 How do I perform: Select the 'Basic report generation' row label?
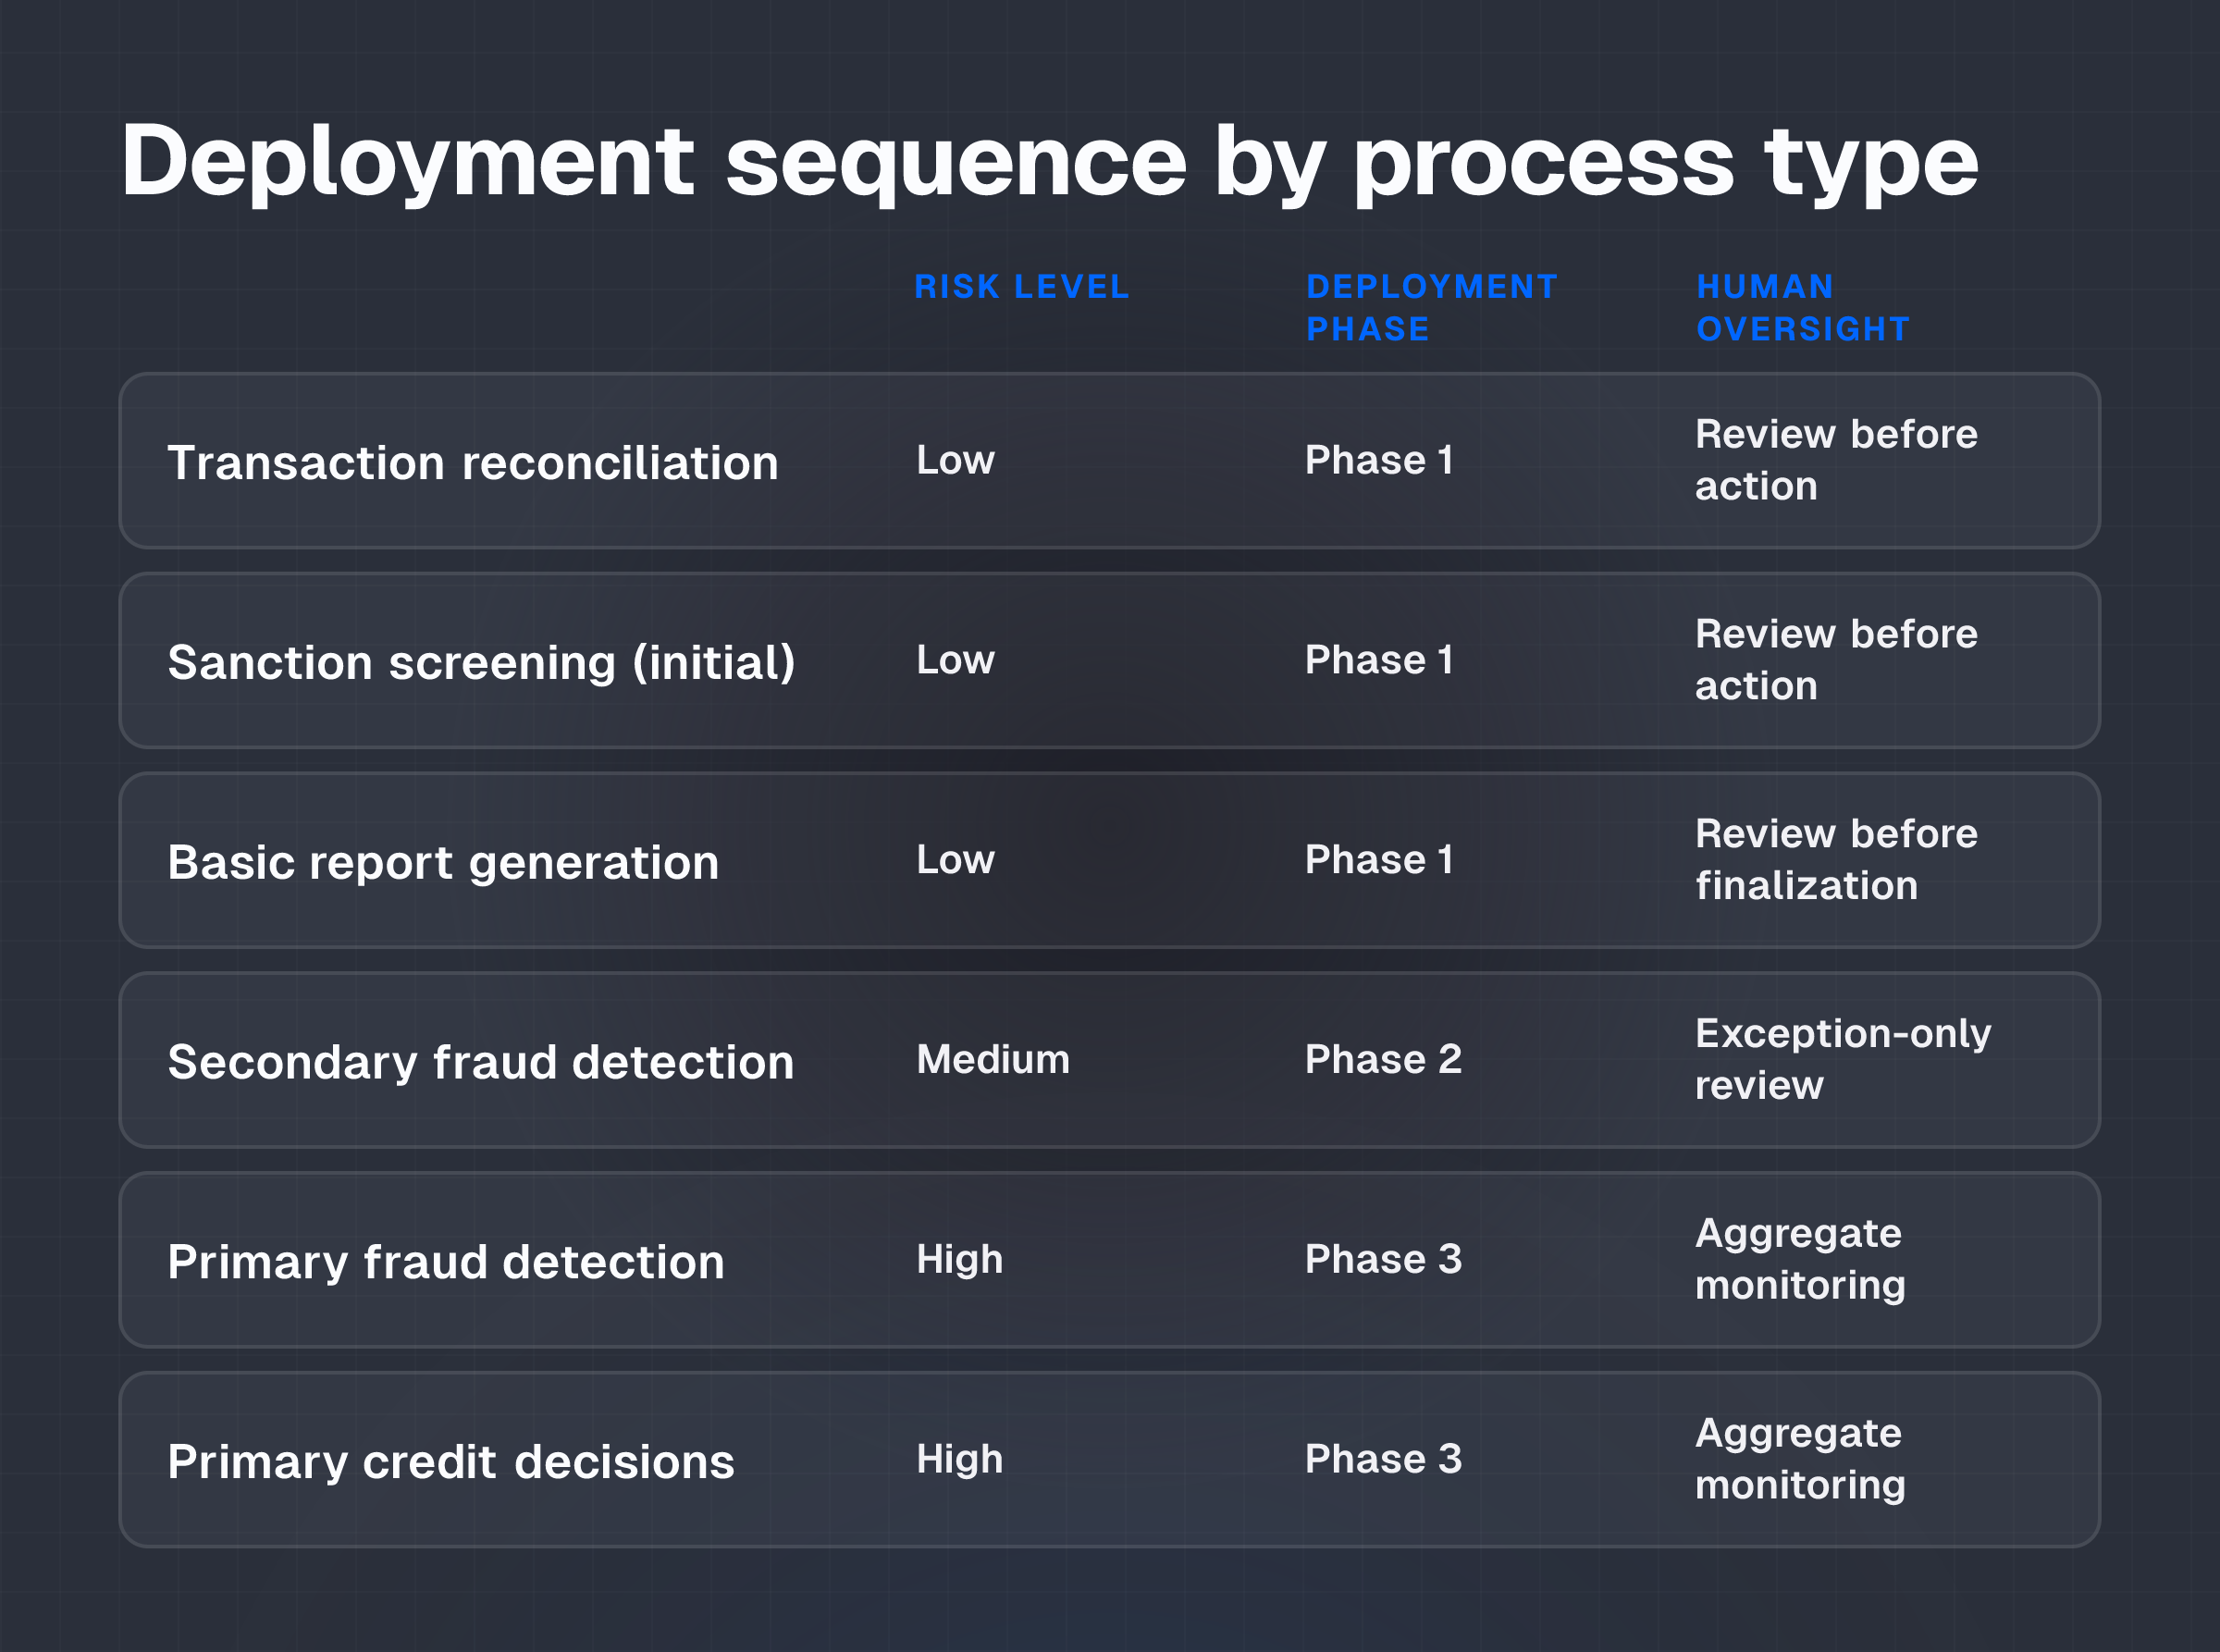pos(443,863)
